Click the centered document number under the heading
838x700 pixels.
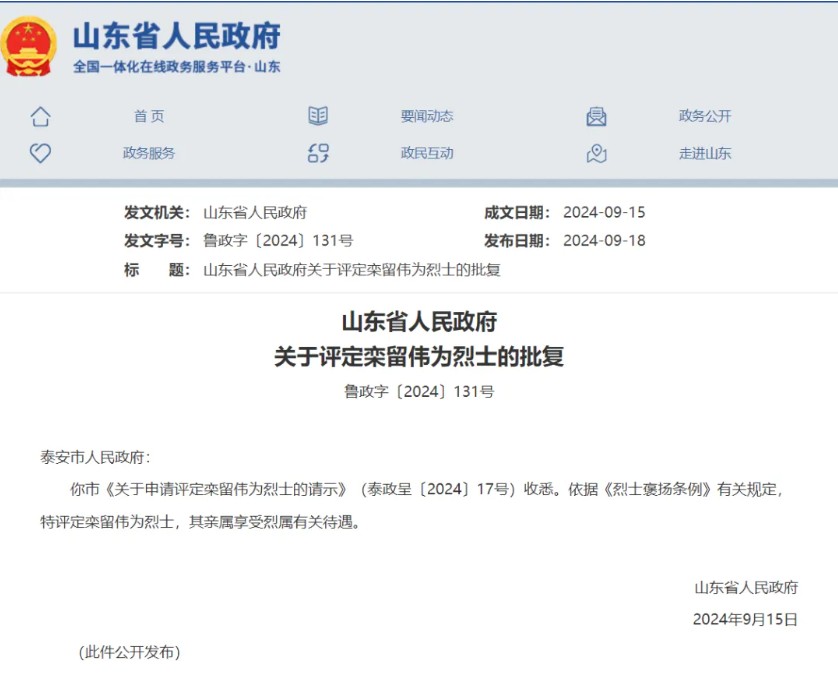(419, 392)
